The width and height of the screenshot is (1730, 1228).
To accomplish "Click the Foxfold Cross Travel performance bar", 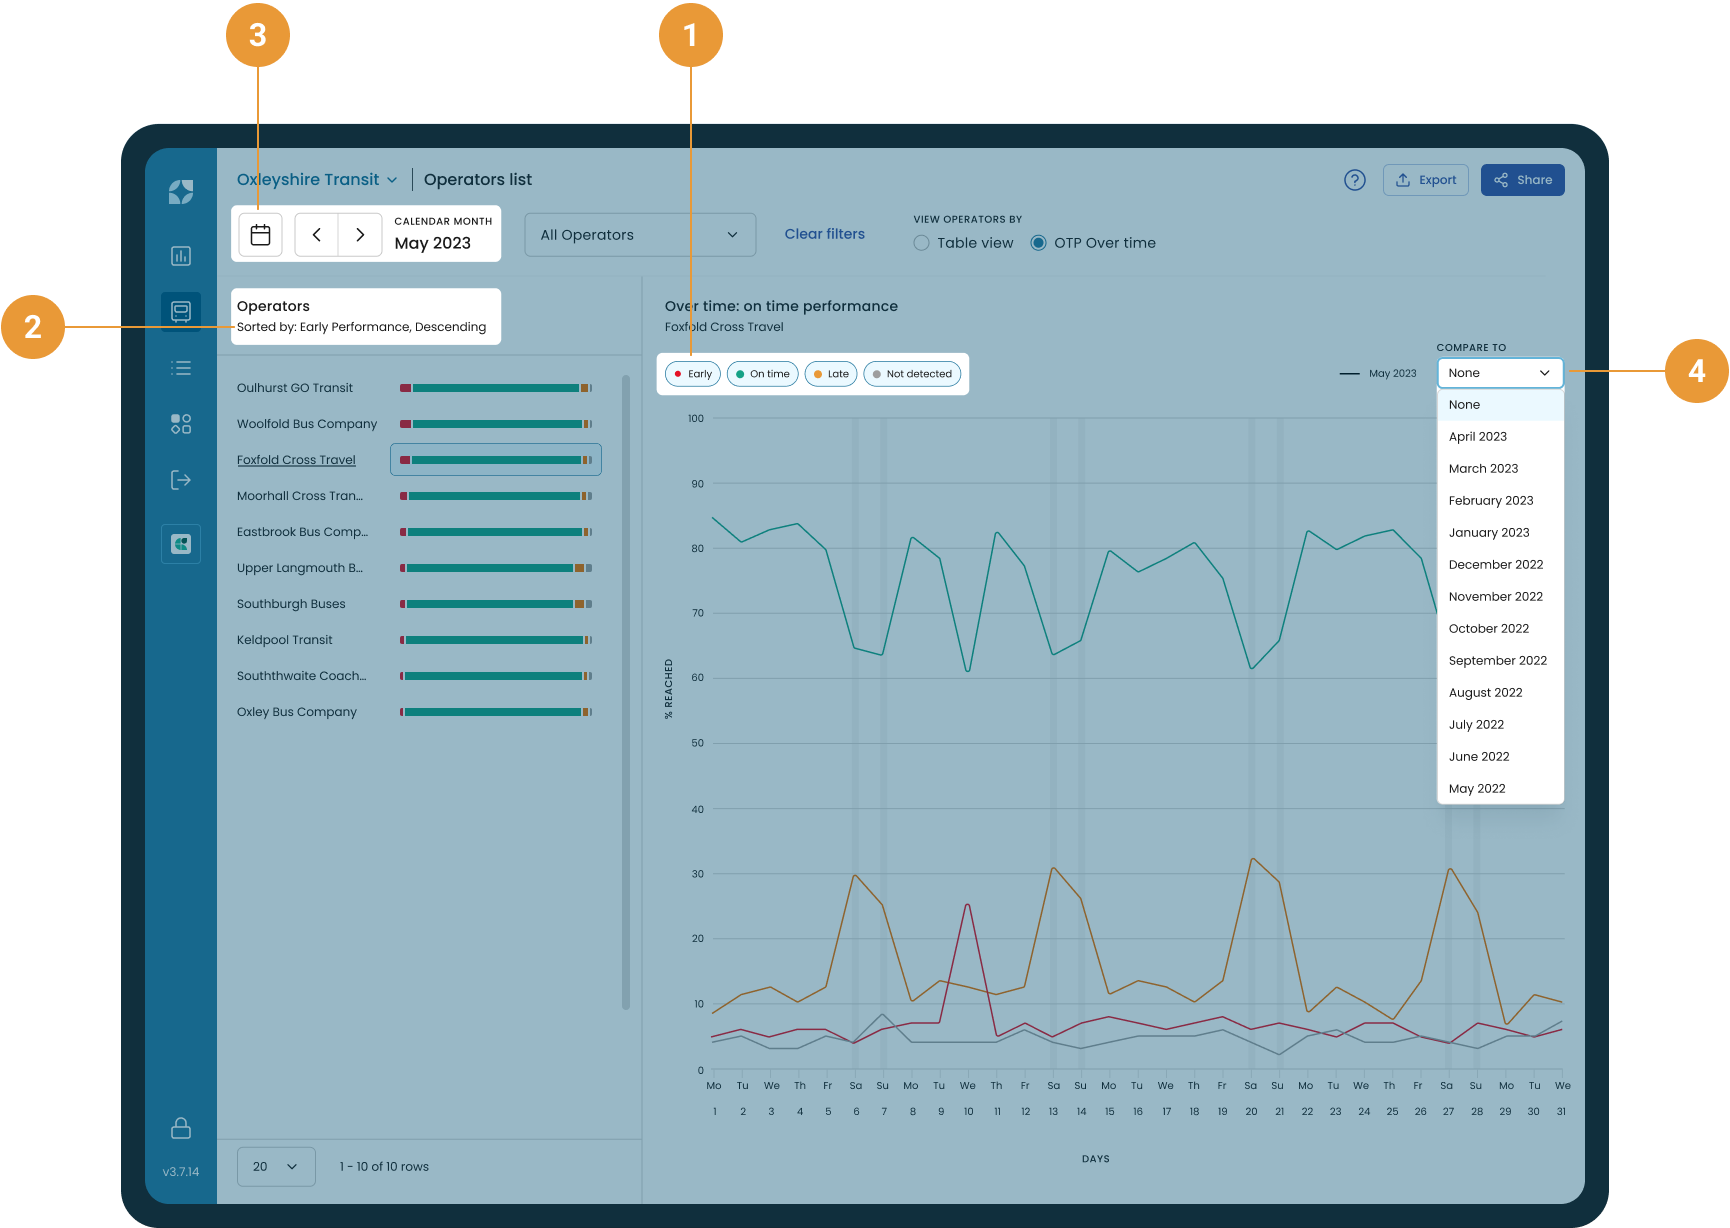I will pos(496,460).
